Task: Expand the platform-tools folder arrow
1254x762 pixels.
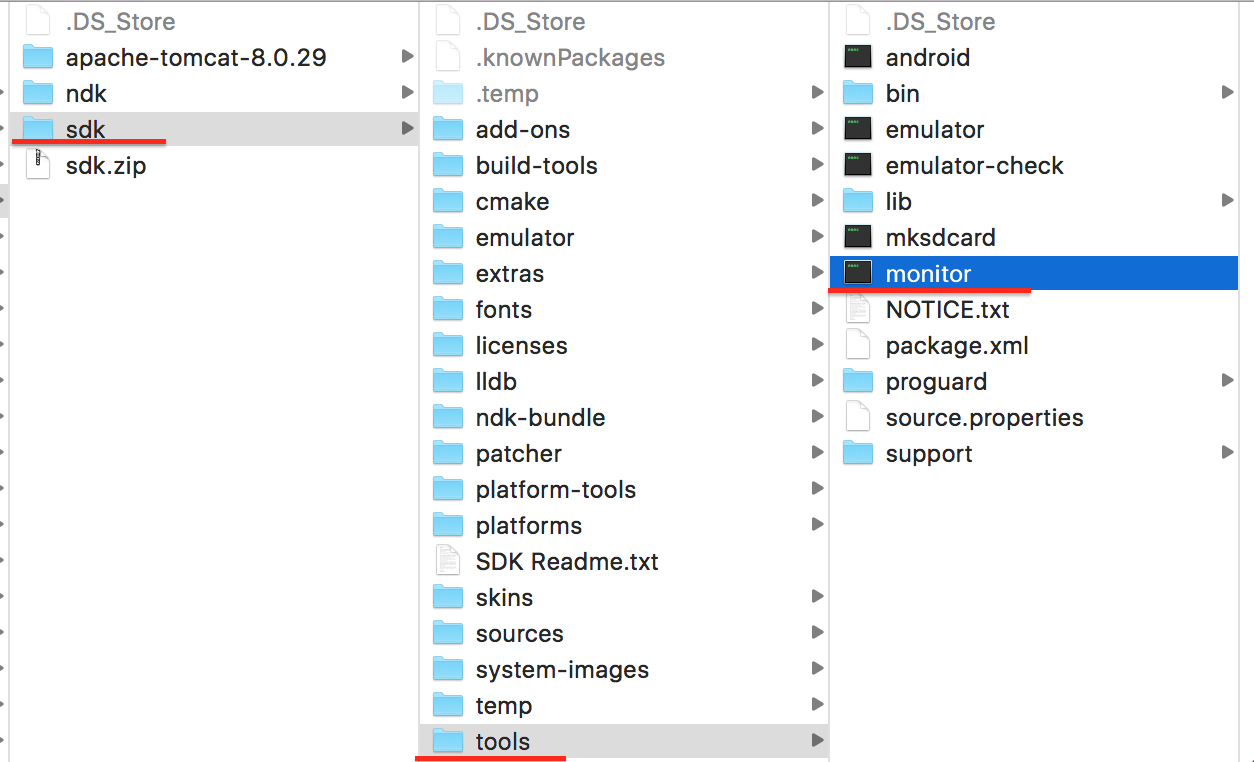Action: [819, 489]
